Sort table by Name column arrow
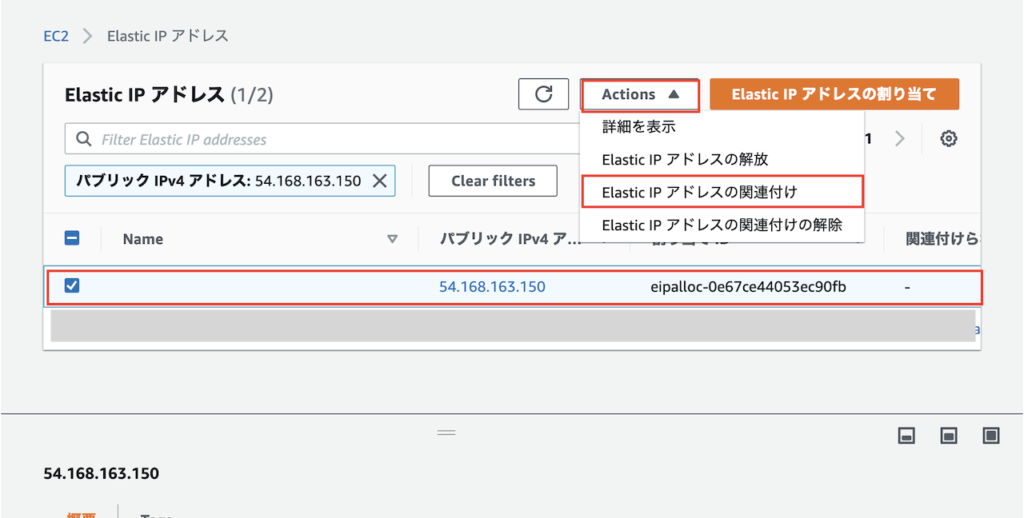The height and width of the screenshot is (518, 1024). 392,239
